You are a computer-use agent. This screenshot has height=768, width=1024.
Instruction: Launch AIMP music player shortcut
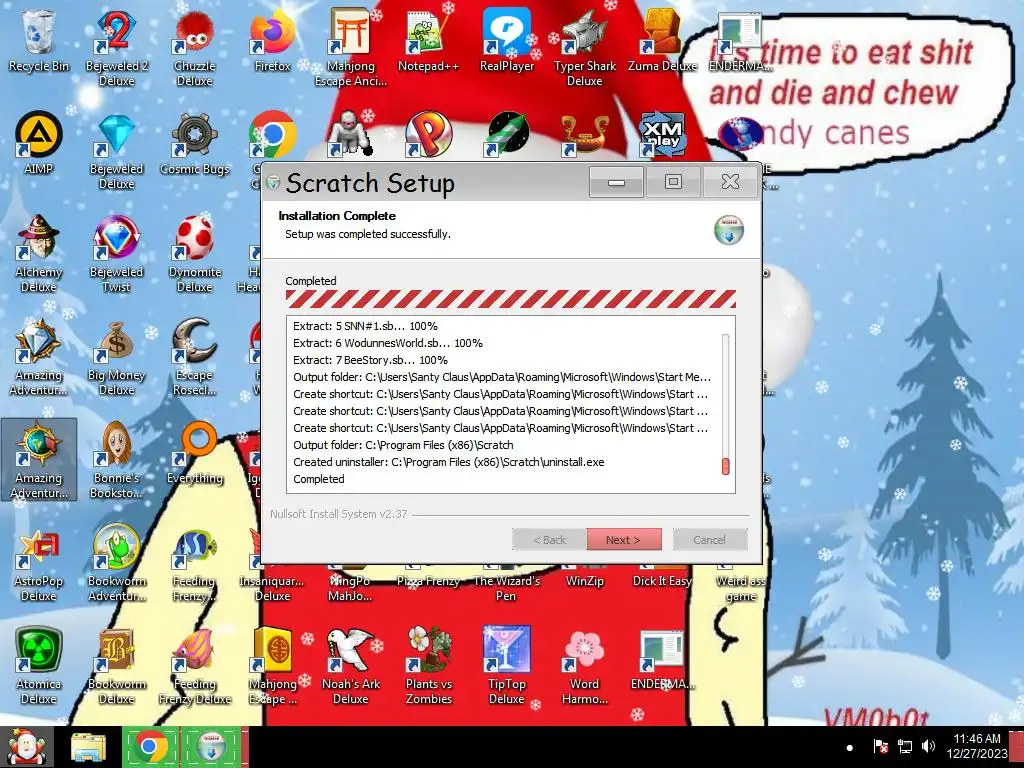[x=38, y=142]
